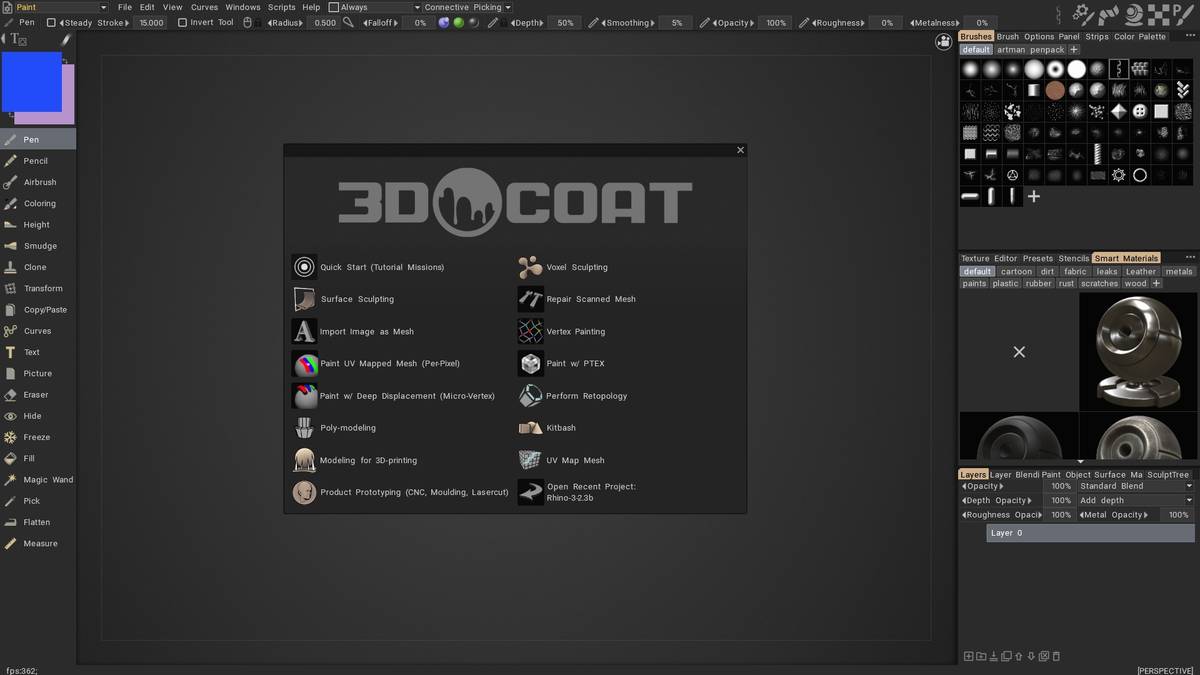Check the Always checkbox
Screen dimensions: 1200x675
click(334, 7)
